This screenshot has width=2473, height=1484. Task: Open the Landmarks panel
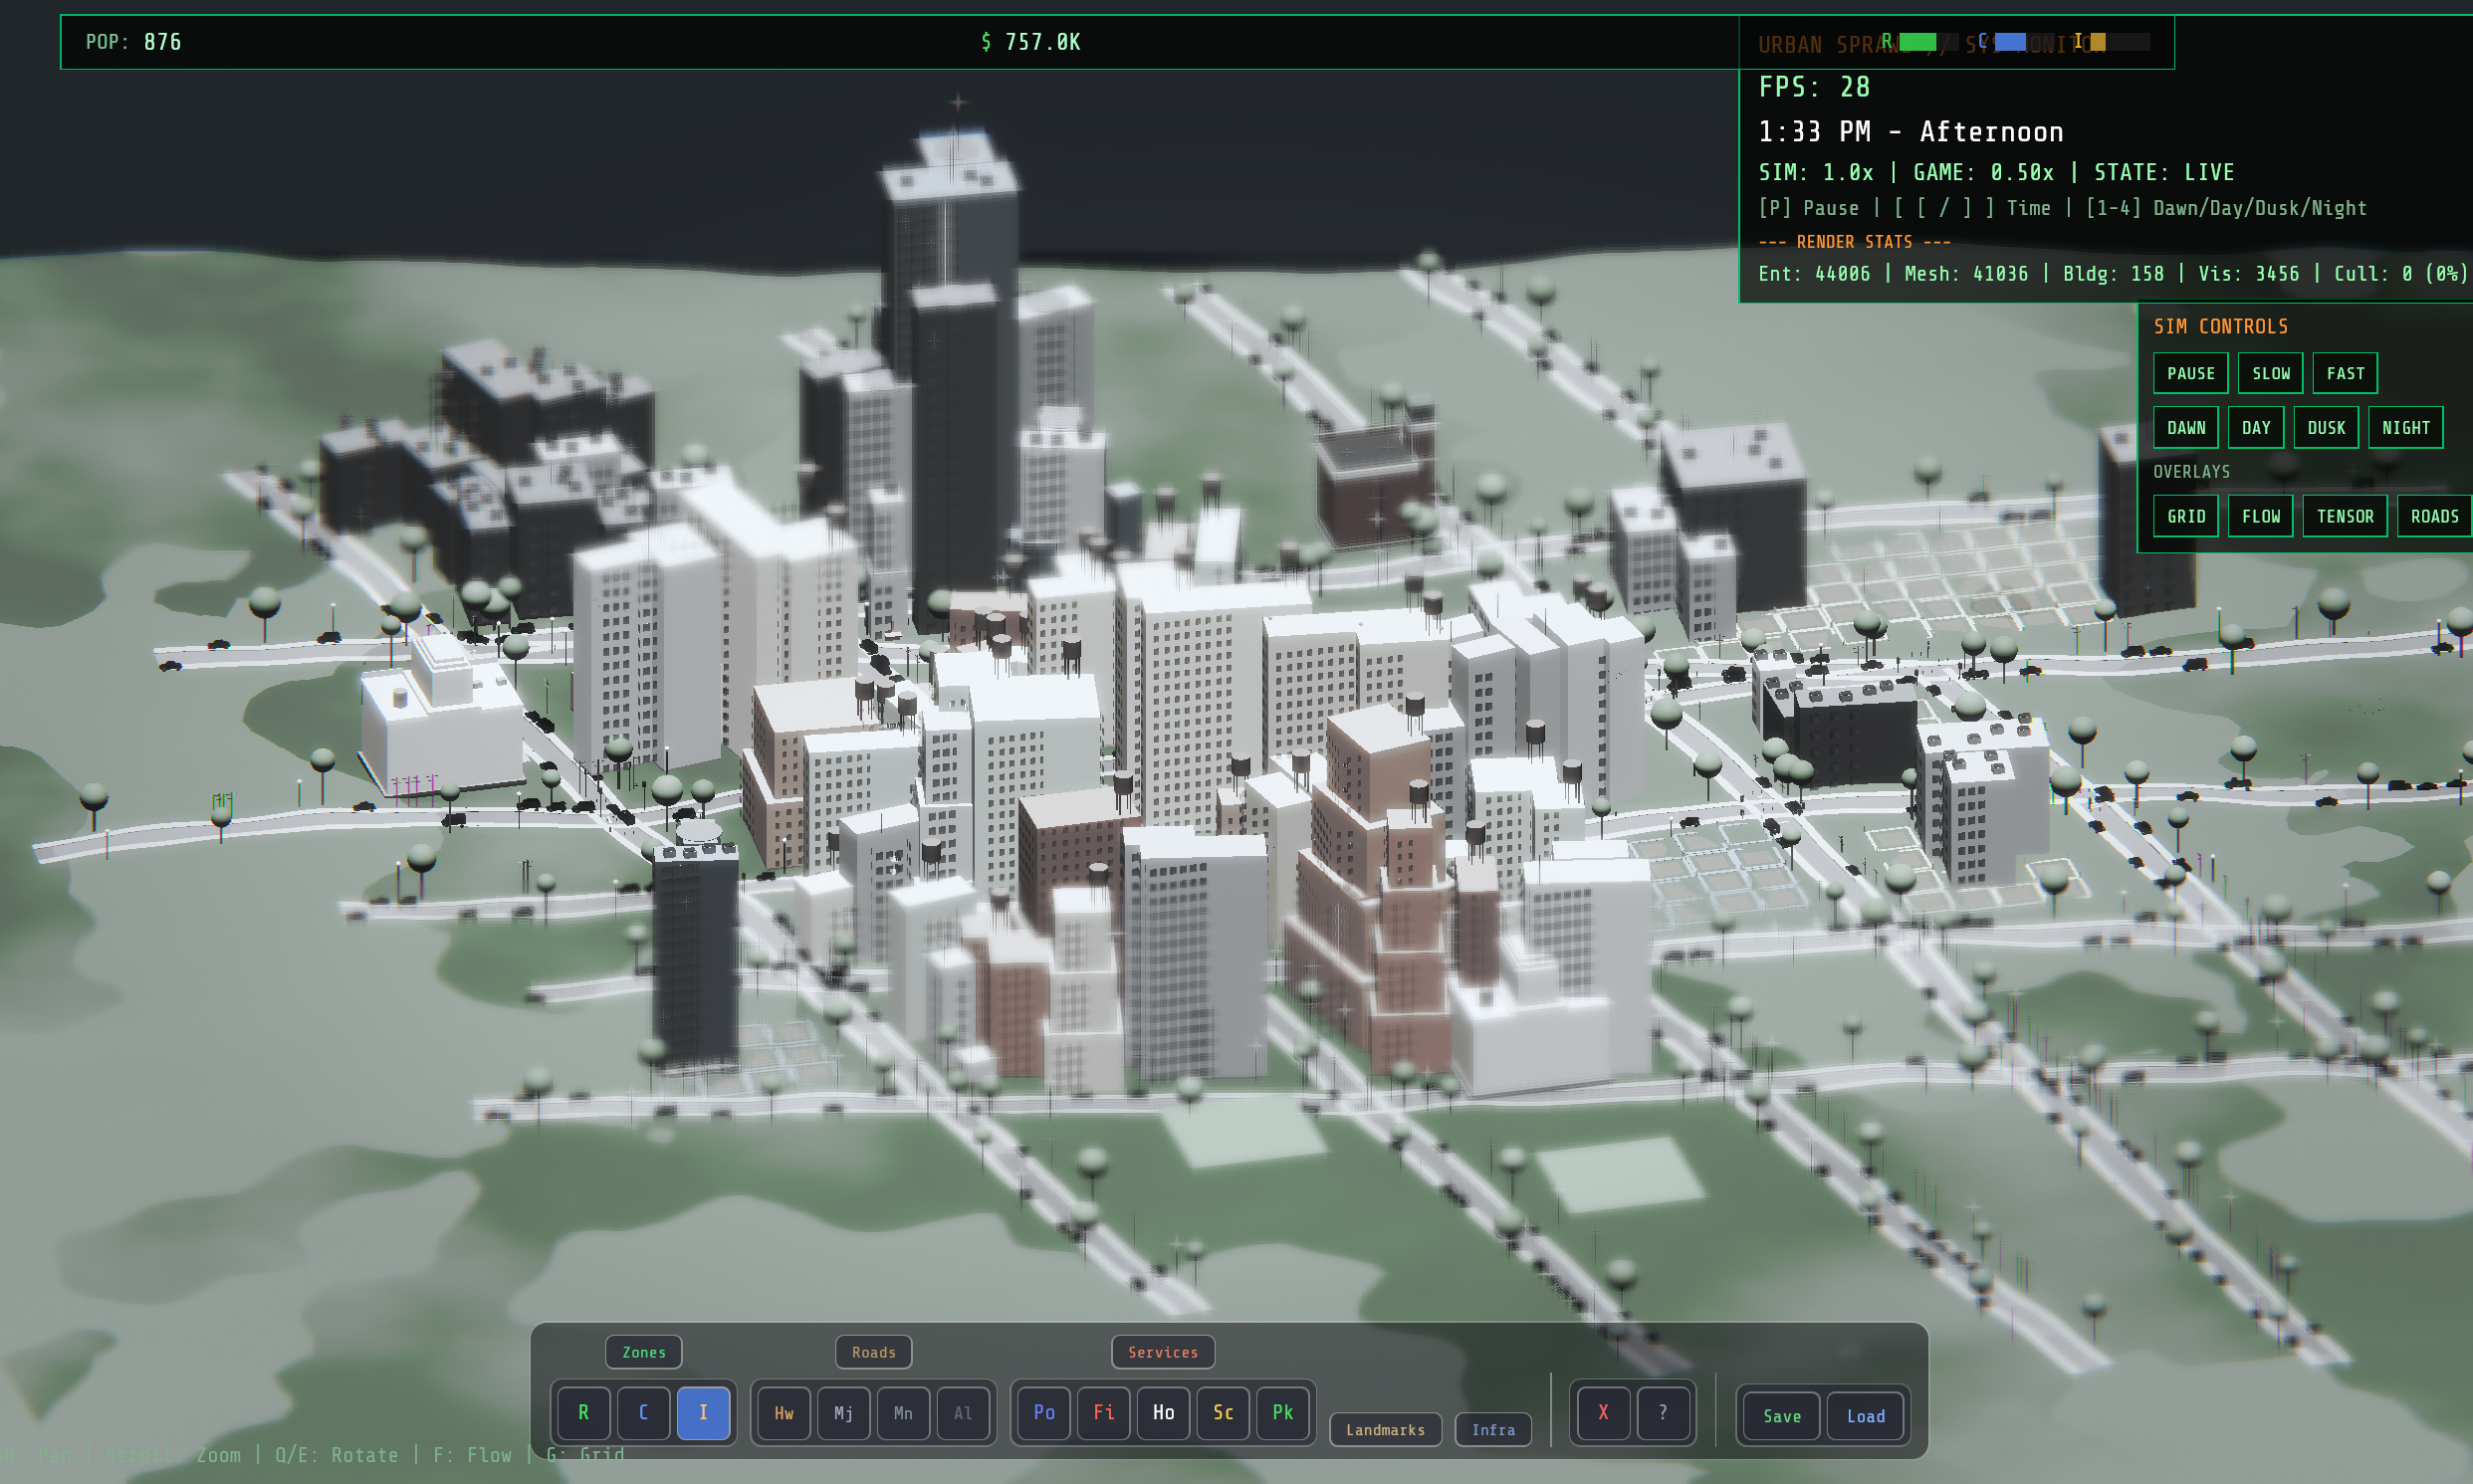tap(1385, 1429)
